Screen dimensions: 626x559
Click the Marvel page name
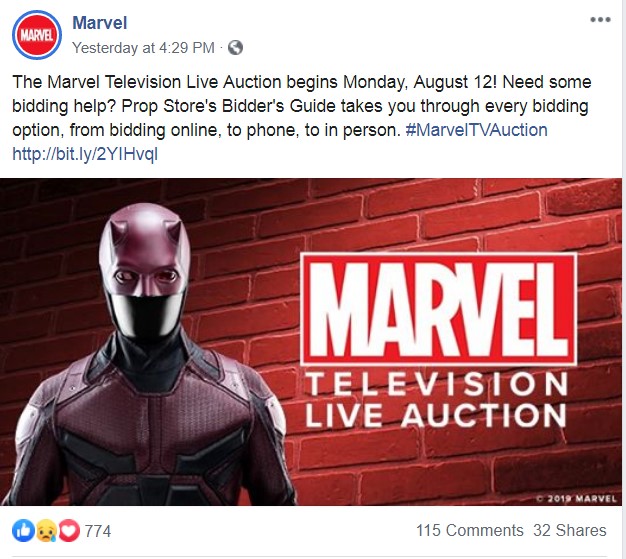point(100,23)
